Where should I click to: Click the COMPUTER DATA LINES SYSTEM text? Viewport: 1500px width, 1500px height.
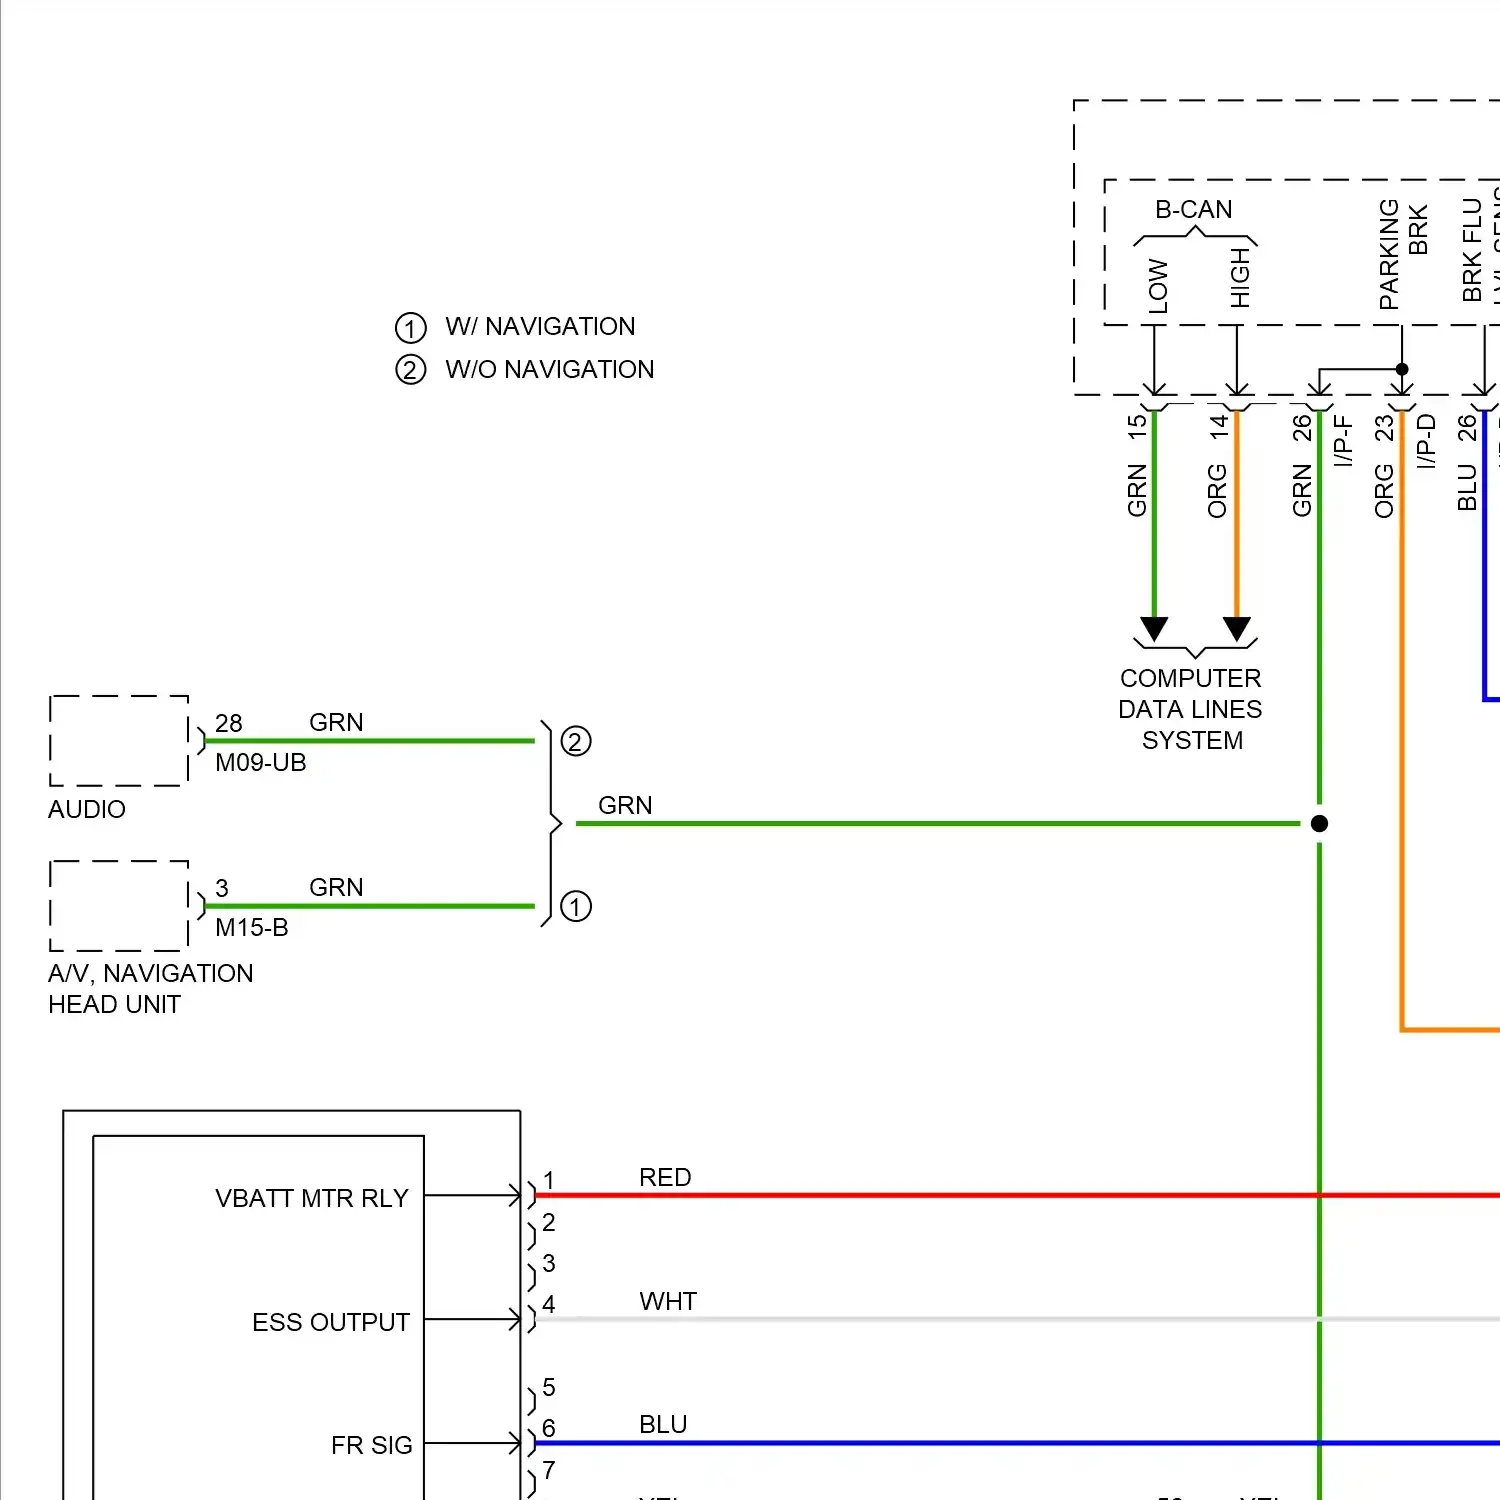pos(1191,709)
